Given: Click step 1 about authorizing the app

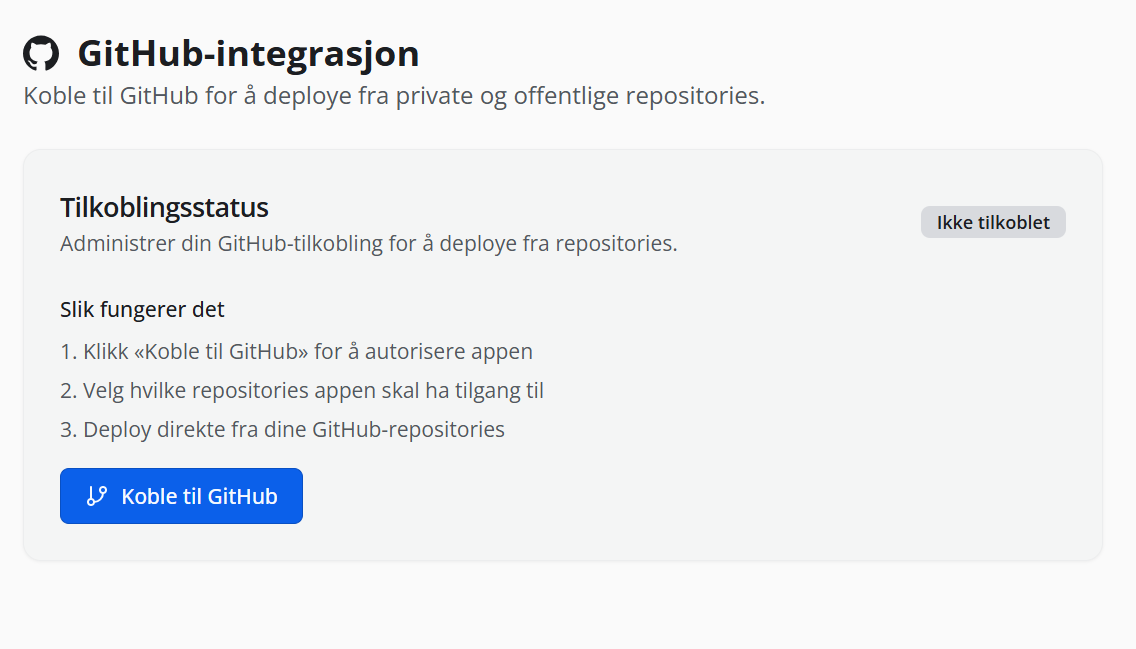Looking at the screenshot, I should click(x=296, y=352).
